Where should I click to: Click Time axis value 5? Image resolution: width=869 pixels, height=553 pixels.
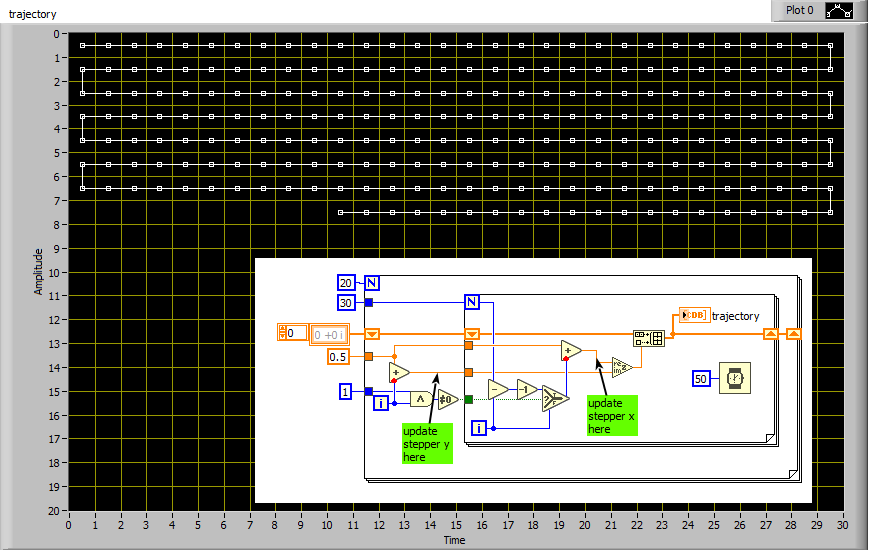click(x=198, y=525)
